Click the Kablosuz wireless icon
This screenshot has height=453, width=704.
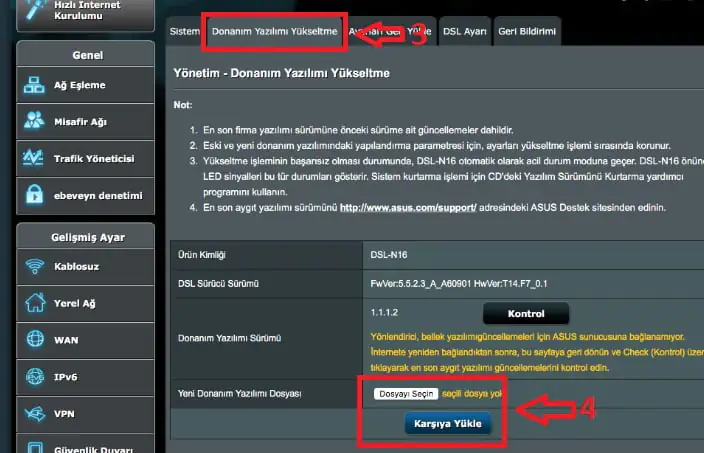click(x=35, y=266)
